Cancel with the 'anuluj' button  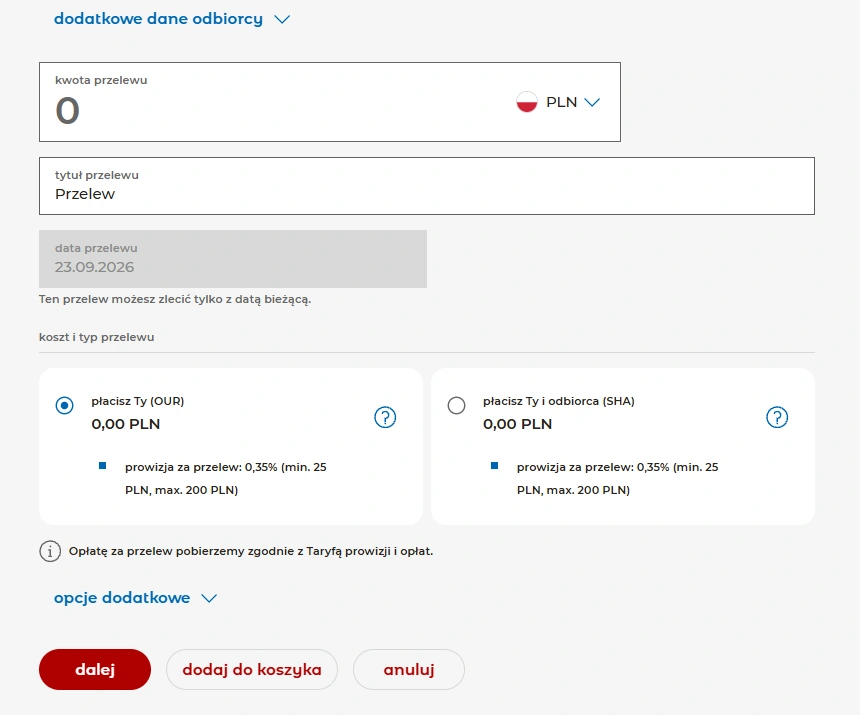coord(409,669)
